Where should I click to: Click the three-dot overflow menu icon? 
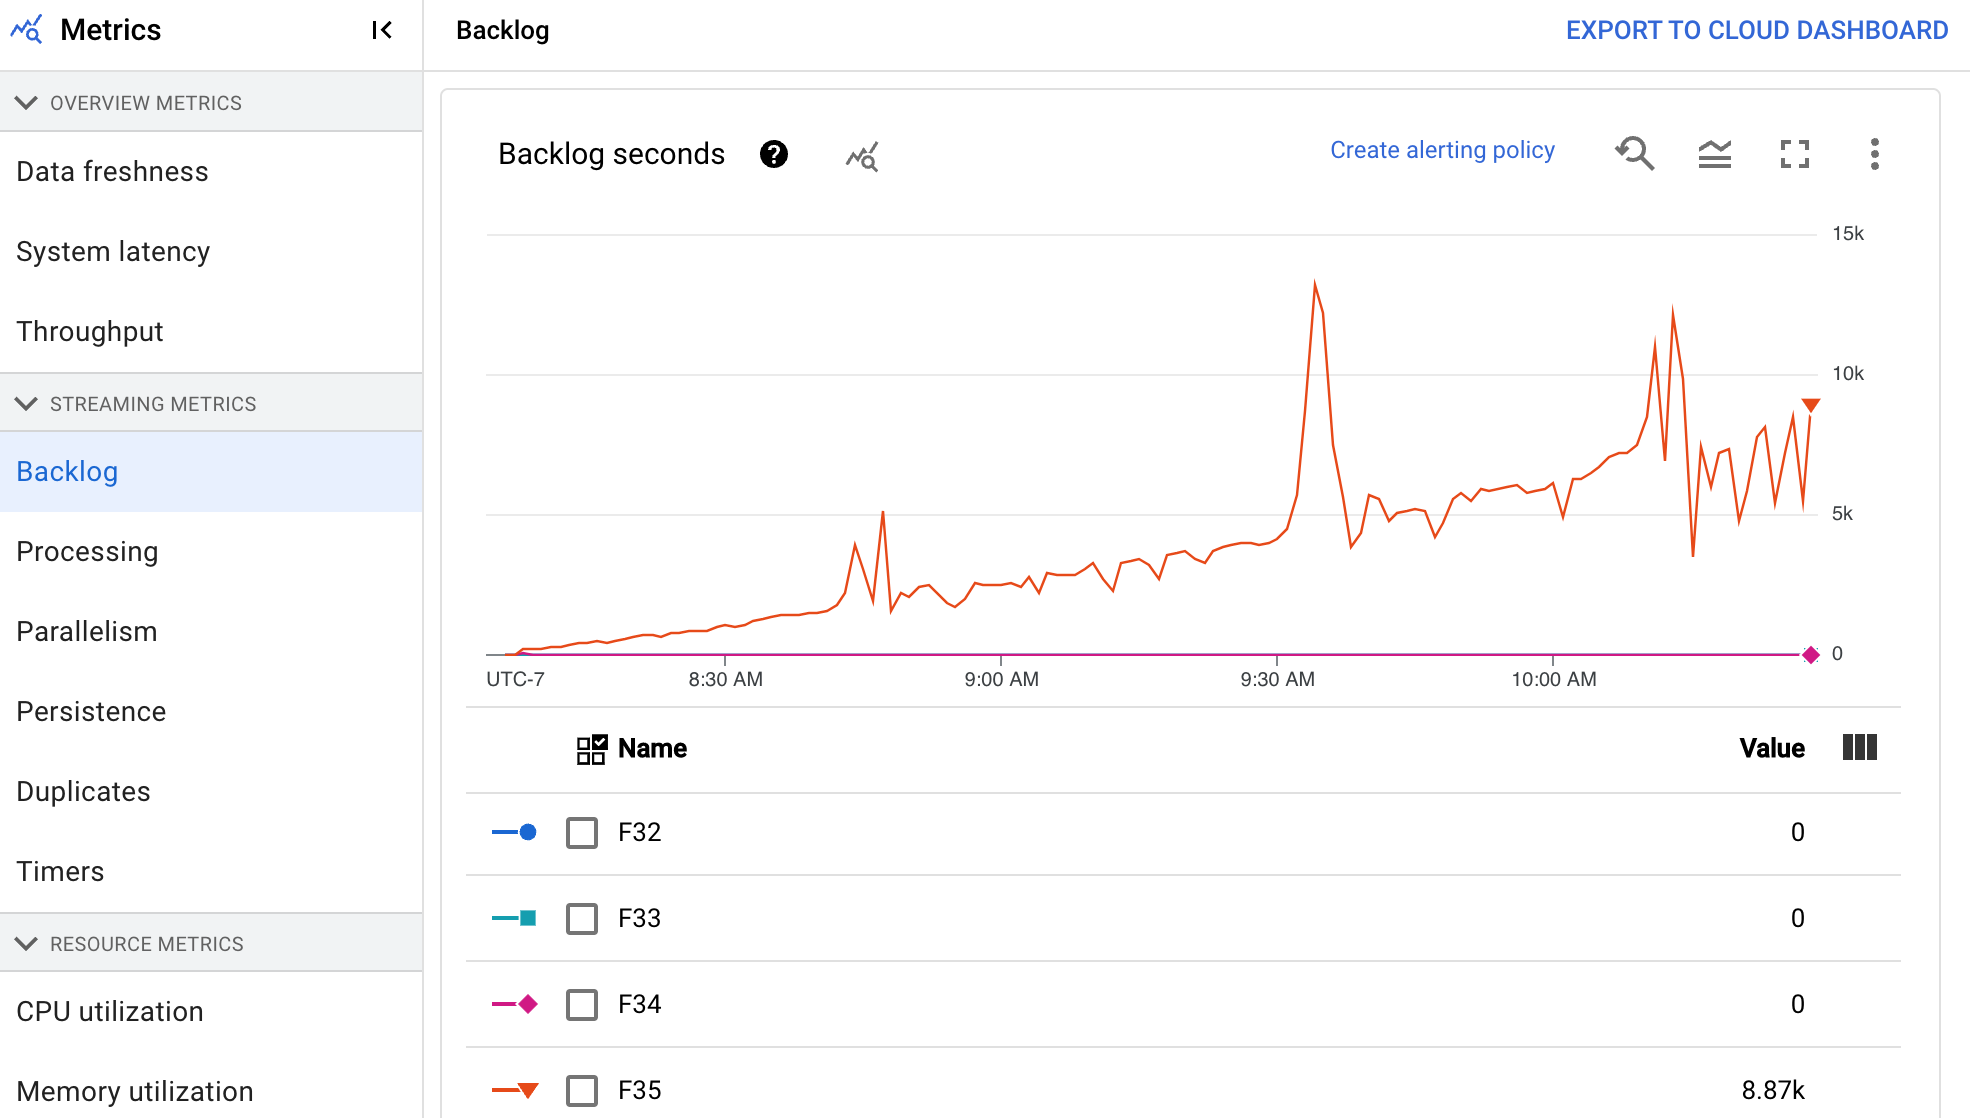(x=1871, y=153)
